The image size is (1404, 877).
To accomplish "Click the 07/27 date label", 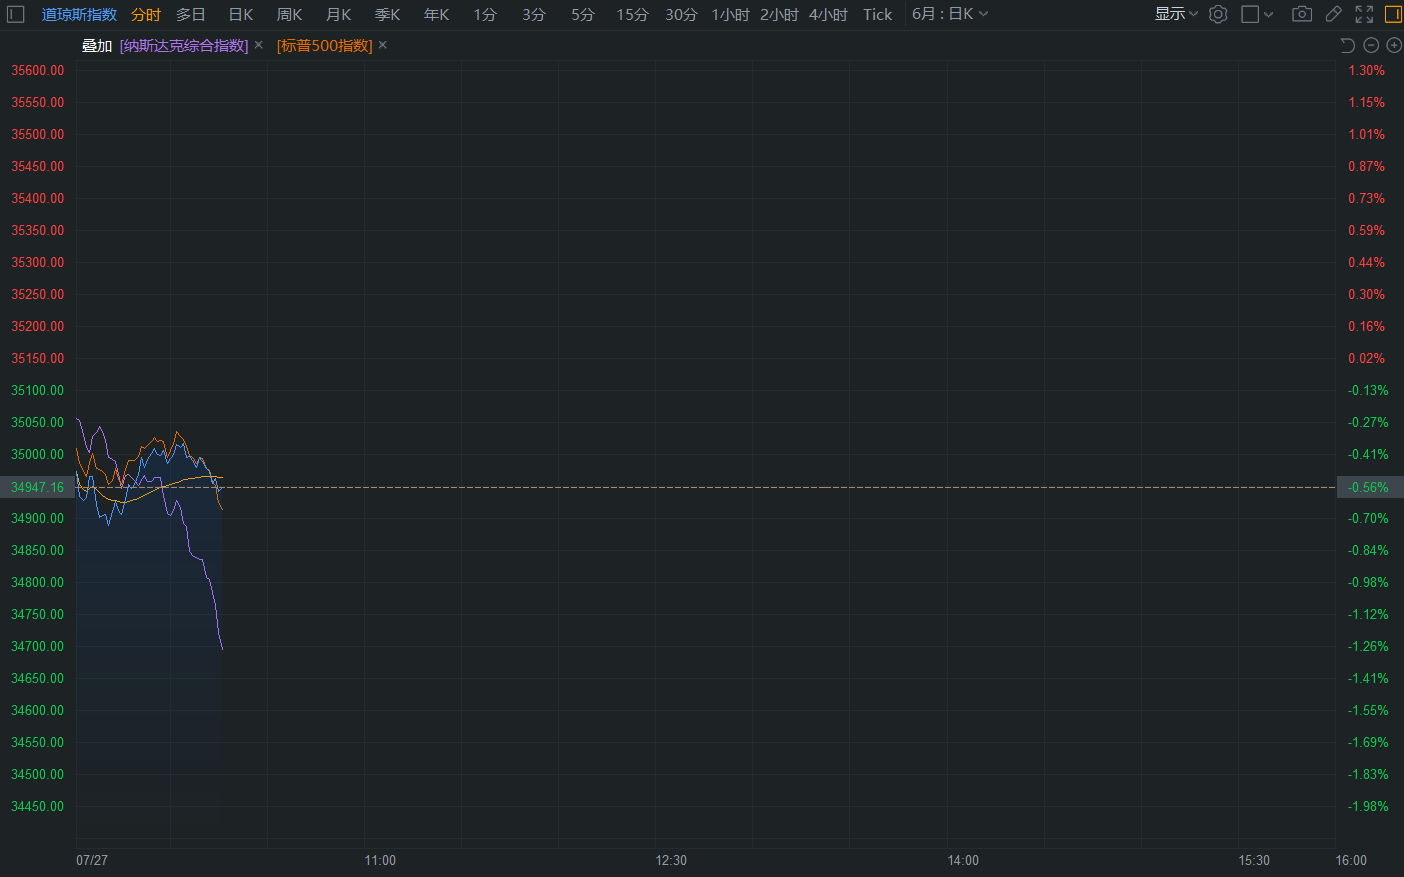I will click(92, 860).
